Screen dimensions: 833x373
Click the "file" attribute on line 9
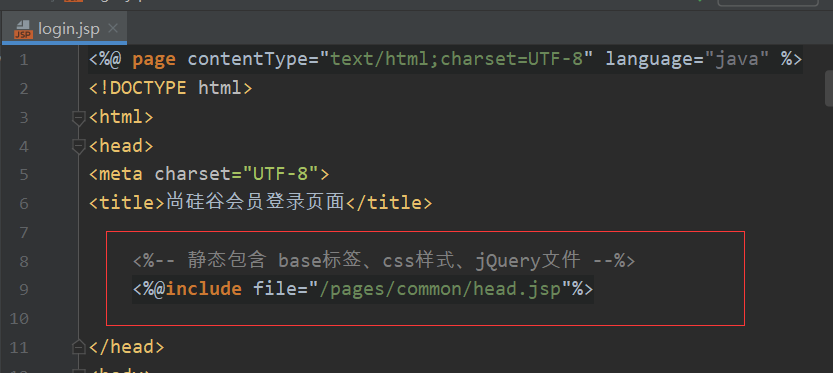click(x=275, y=289)
